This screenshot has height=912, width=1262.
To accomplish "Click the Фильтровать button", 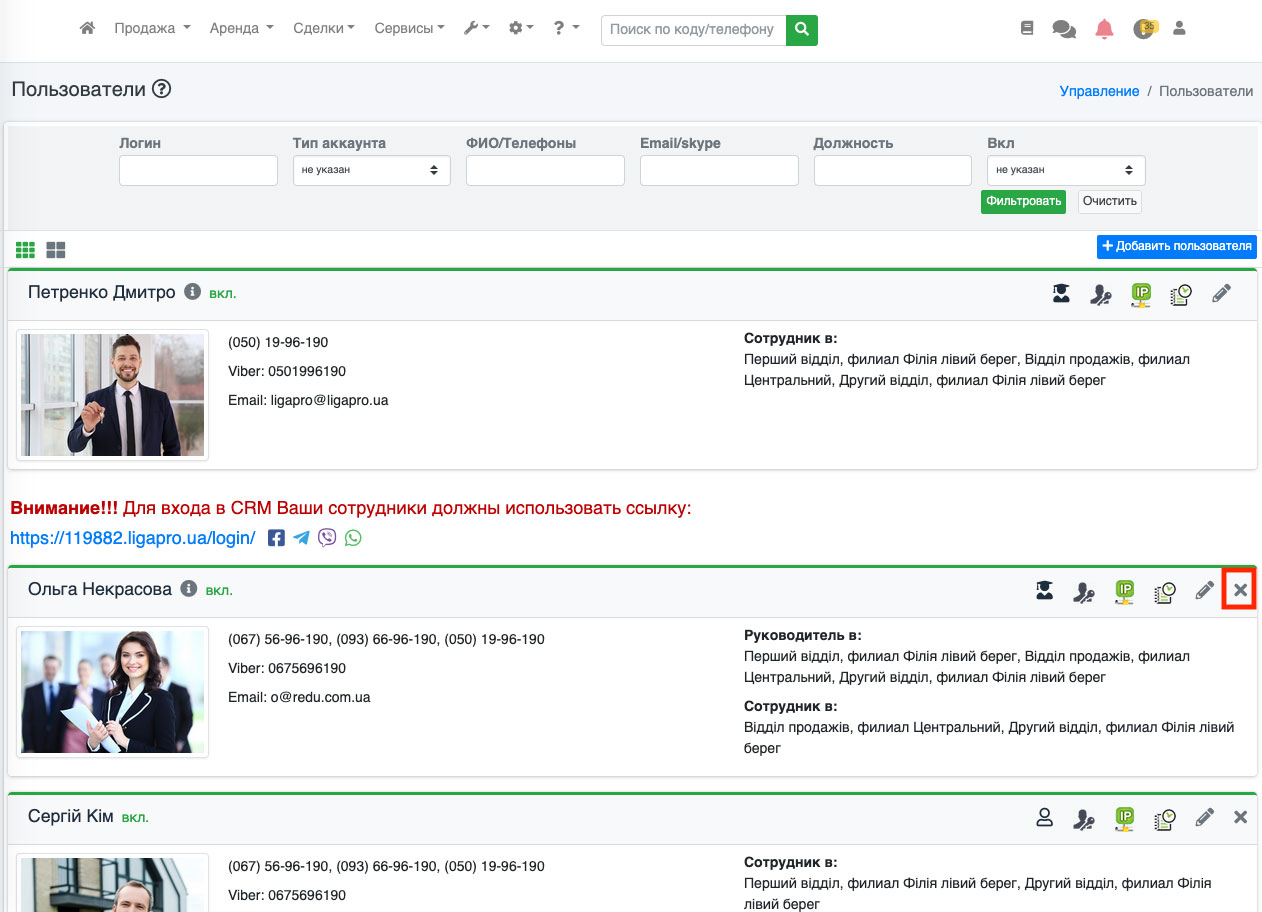I will [x=1023, y=201].
